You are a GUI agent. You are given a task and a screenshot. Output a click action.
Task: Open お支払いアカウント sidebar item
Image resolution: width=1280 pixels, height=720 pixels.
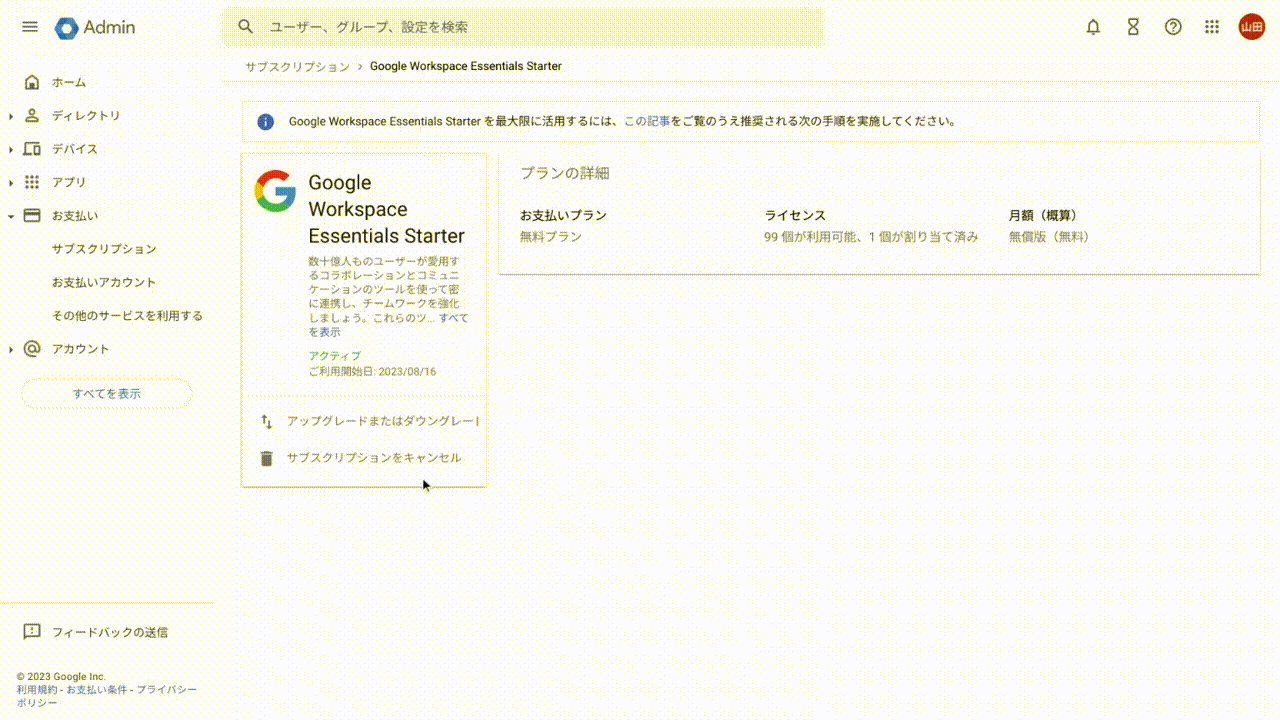pos(104,282)
